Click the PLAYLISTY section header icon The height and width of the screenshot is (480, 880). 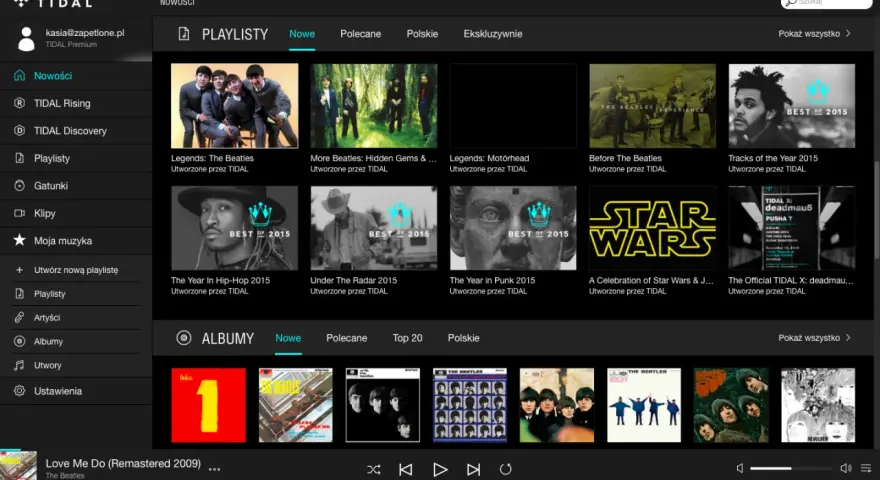[x=184, y=34]
